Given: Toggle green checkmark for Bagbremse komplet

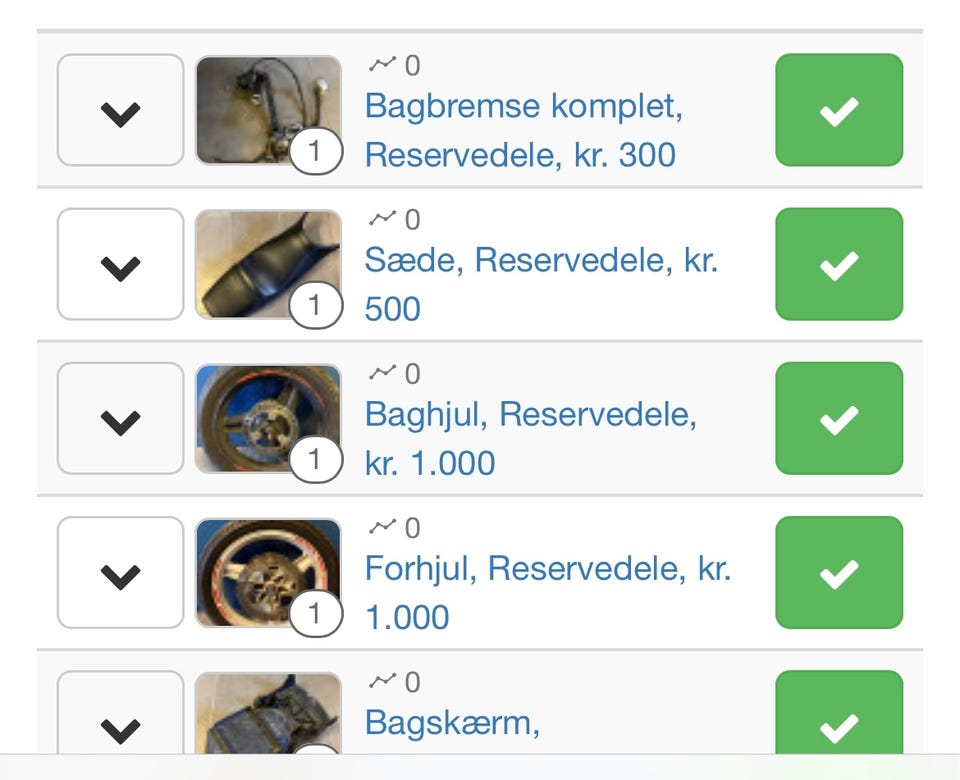Looking at the screenshot, I should [839, 110].
